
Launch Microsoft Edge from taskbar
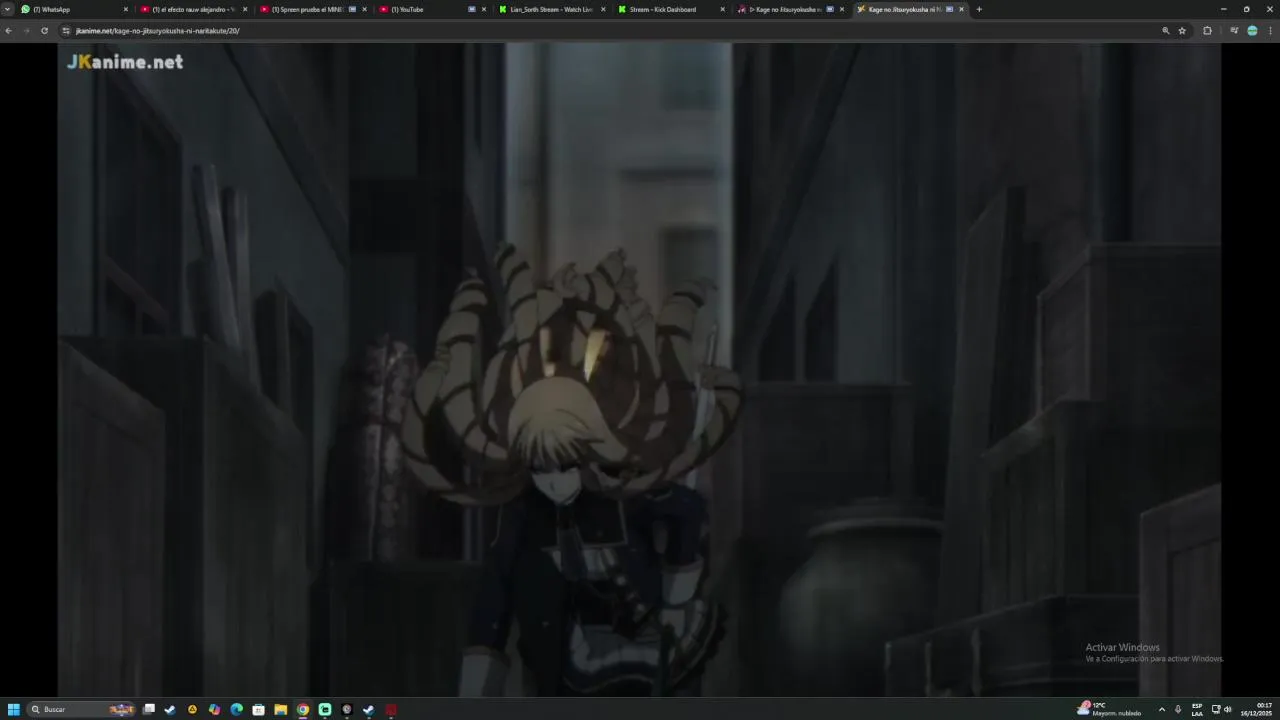pyautogui.click(x=236, y=709)
